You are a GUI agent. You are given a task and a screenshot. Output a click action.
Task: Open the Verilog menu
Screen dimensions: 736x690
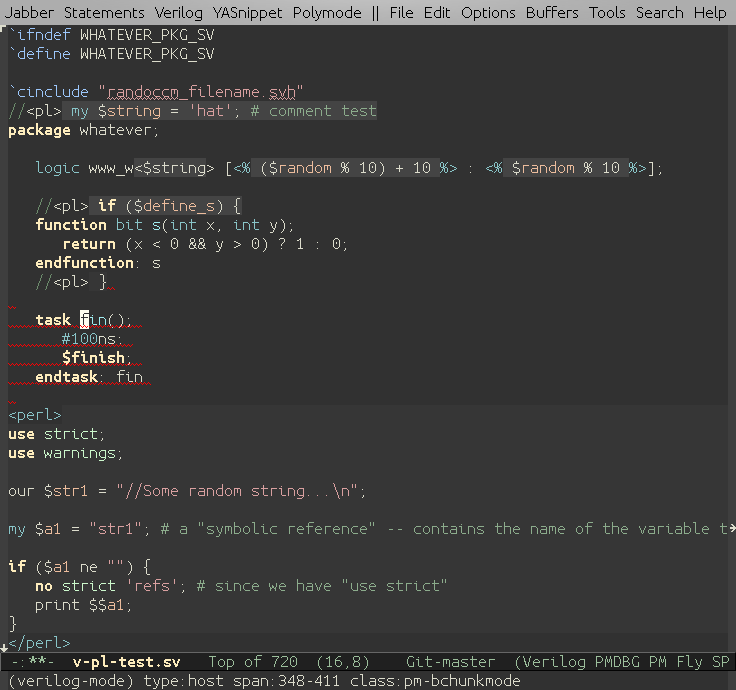(179, 13)
